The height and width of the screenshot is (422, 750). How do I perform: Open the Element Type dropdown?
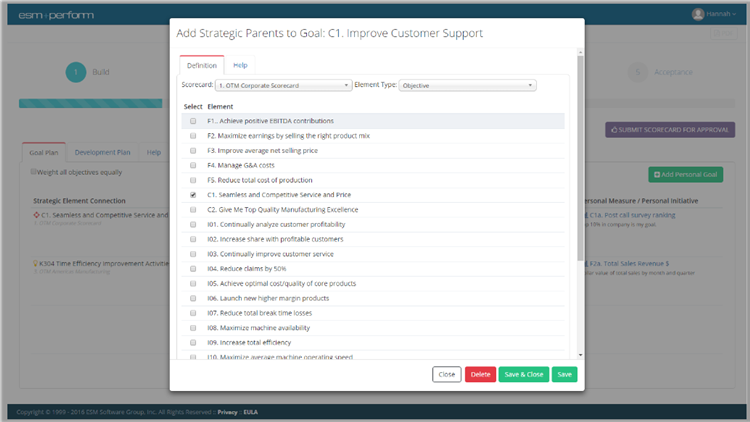point(467,85)
